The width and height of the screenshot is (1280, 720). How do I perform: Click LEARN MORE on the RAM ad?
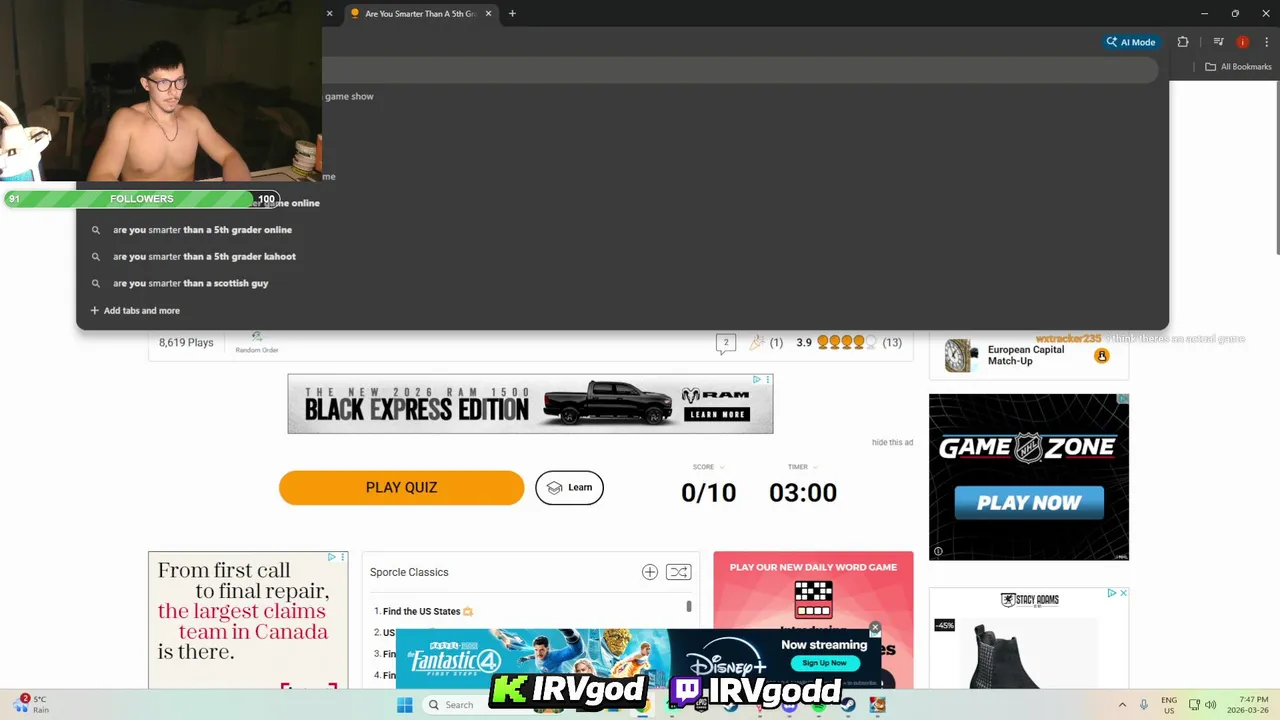click(x=716, y=414)
